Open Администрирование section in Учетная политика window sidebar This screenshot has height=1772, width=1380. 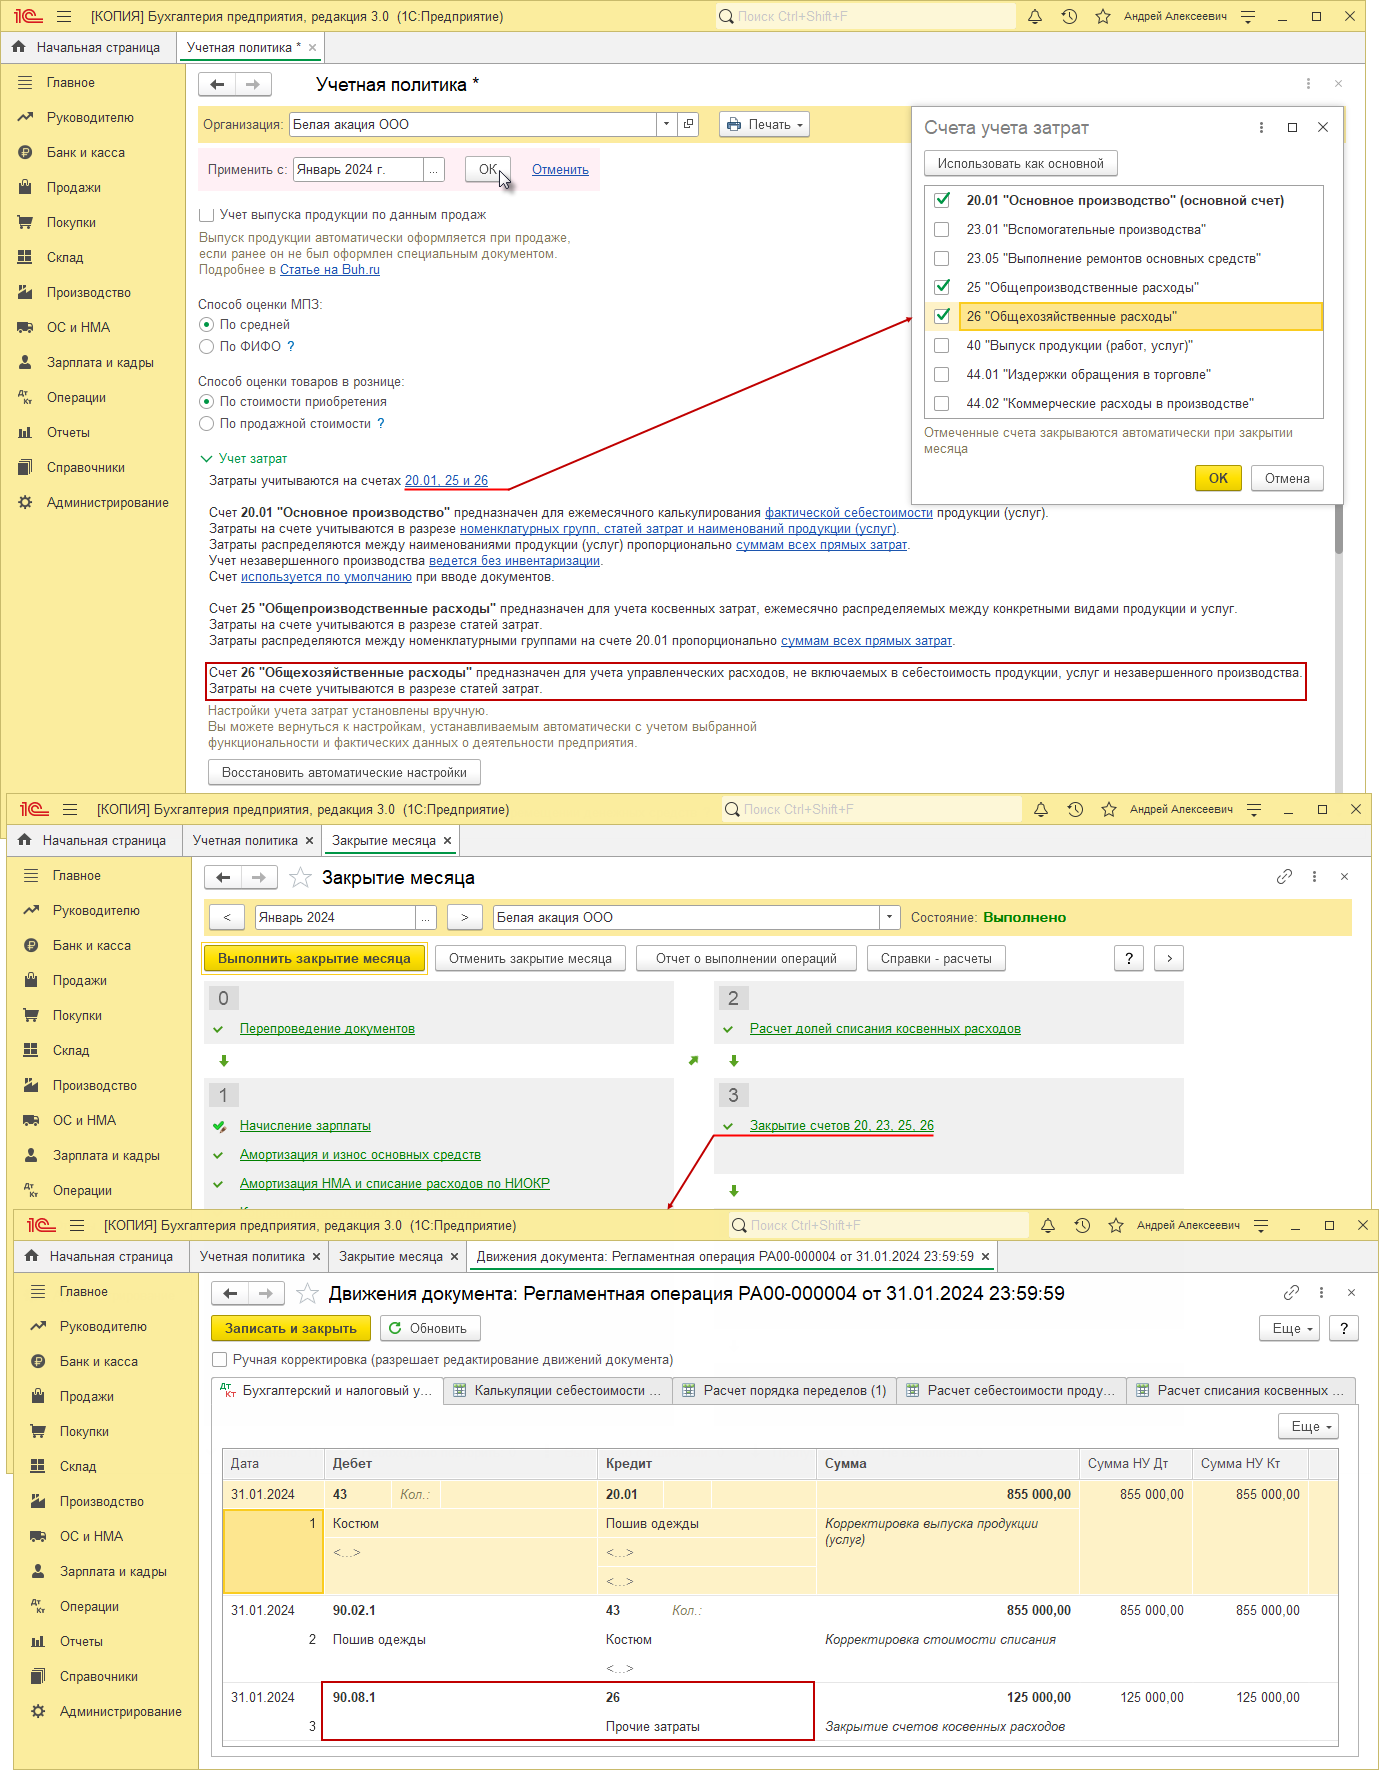coord(107,503)
